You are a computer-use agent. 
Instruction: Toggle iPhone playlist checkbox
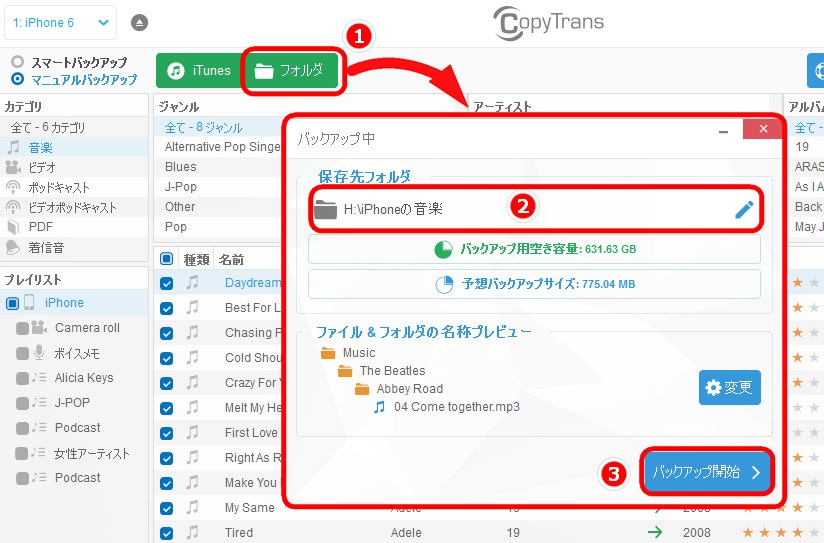point(12,303)
